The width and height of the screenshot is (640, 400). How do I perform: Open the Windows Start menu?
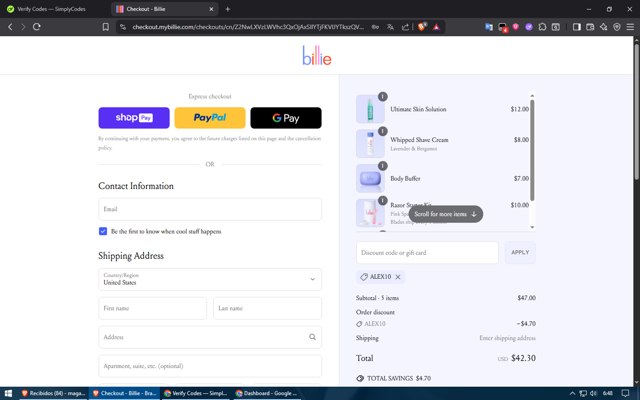8,393
